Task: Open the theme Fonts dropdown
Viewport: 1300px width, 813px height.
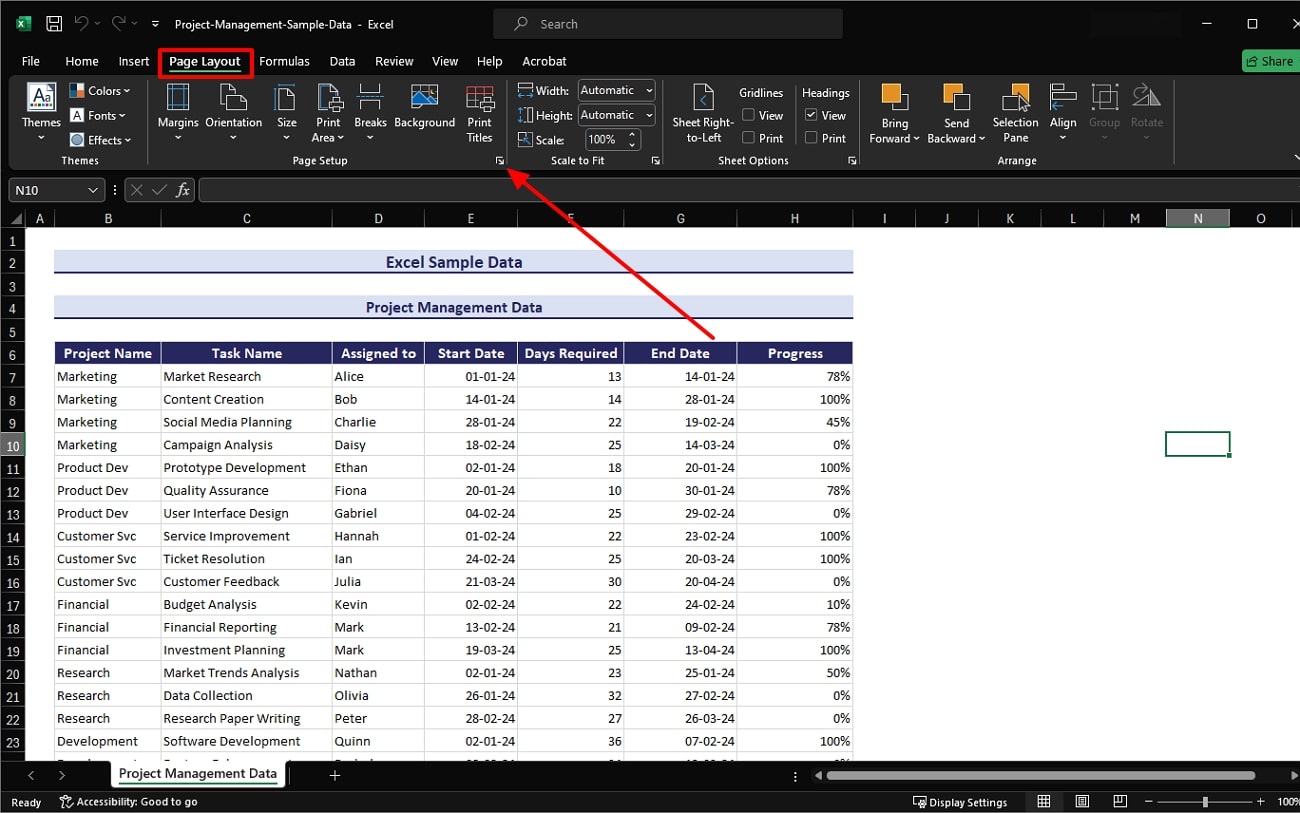Action: point(98,116)
